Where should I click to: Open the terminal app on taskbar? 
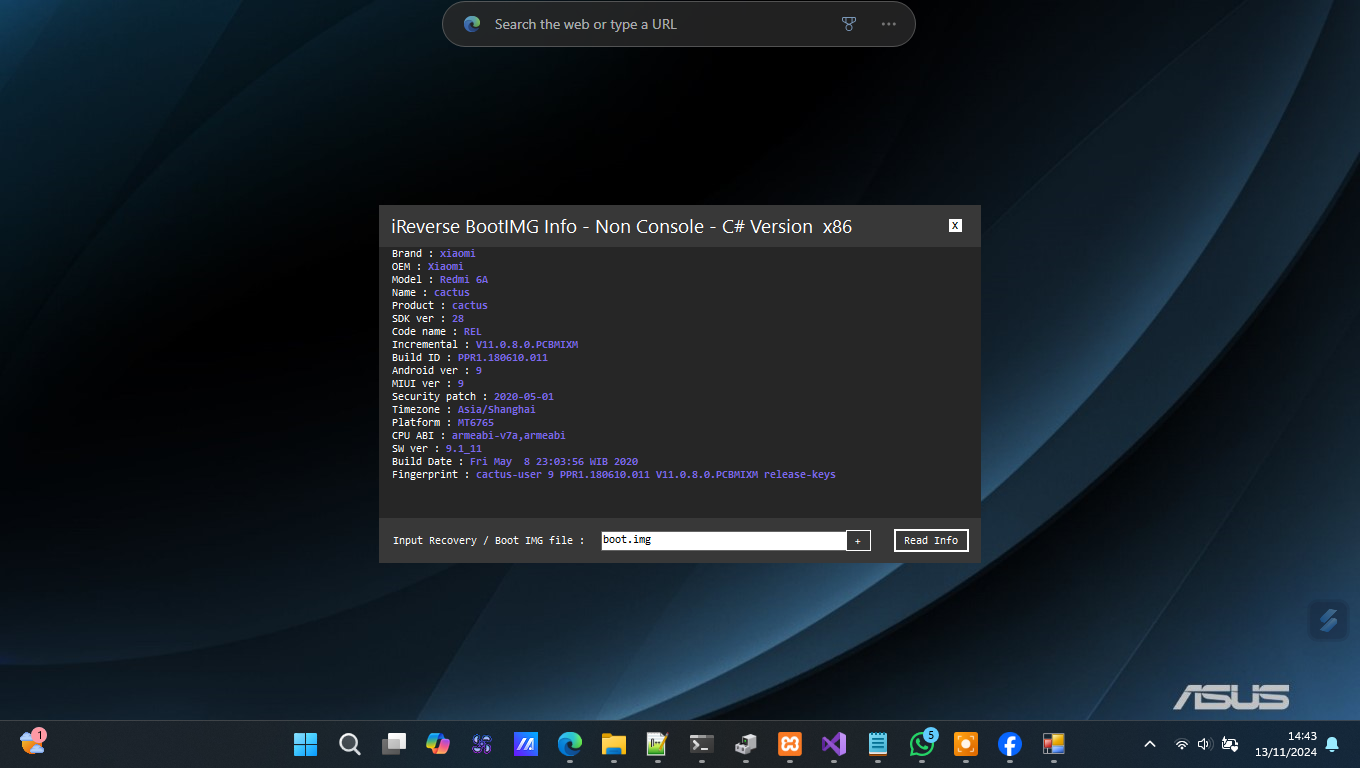701,744
